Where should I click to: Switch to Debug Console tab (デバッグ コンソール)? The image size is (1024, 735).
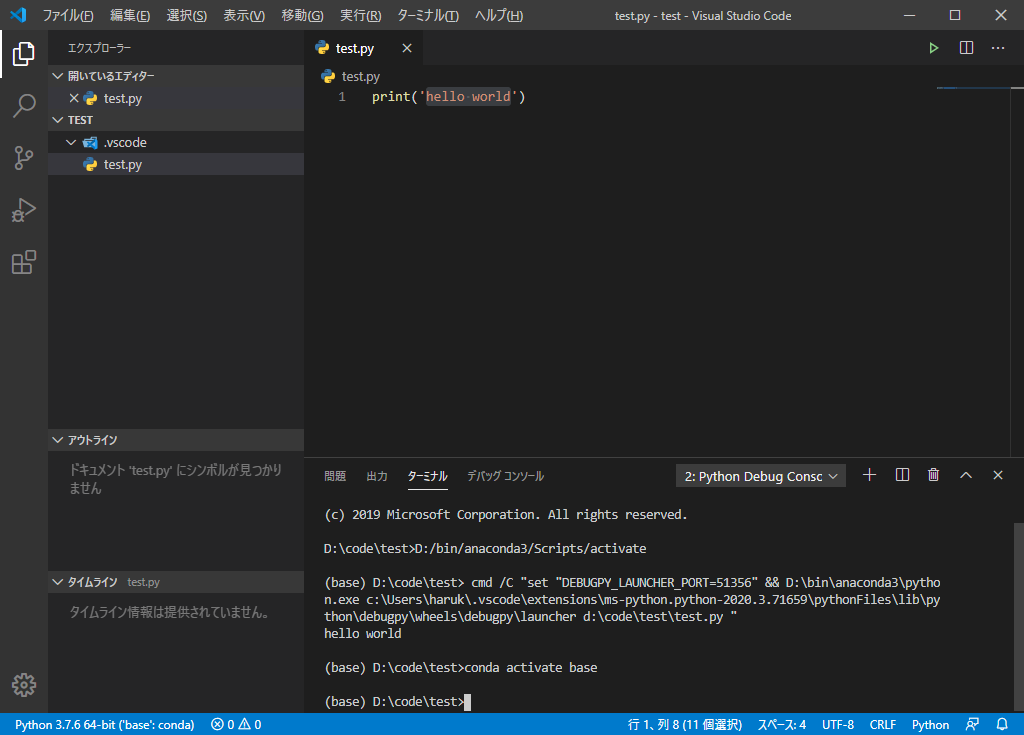pyautogui.click(x=505, y=476)
